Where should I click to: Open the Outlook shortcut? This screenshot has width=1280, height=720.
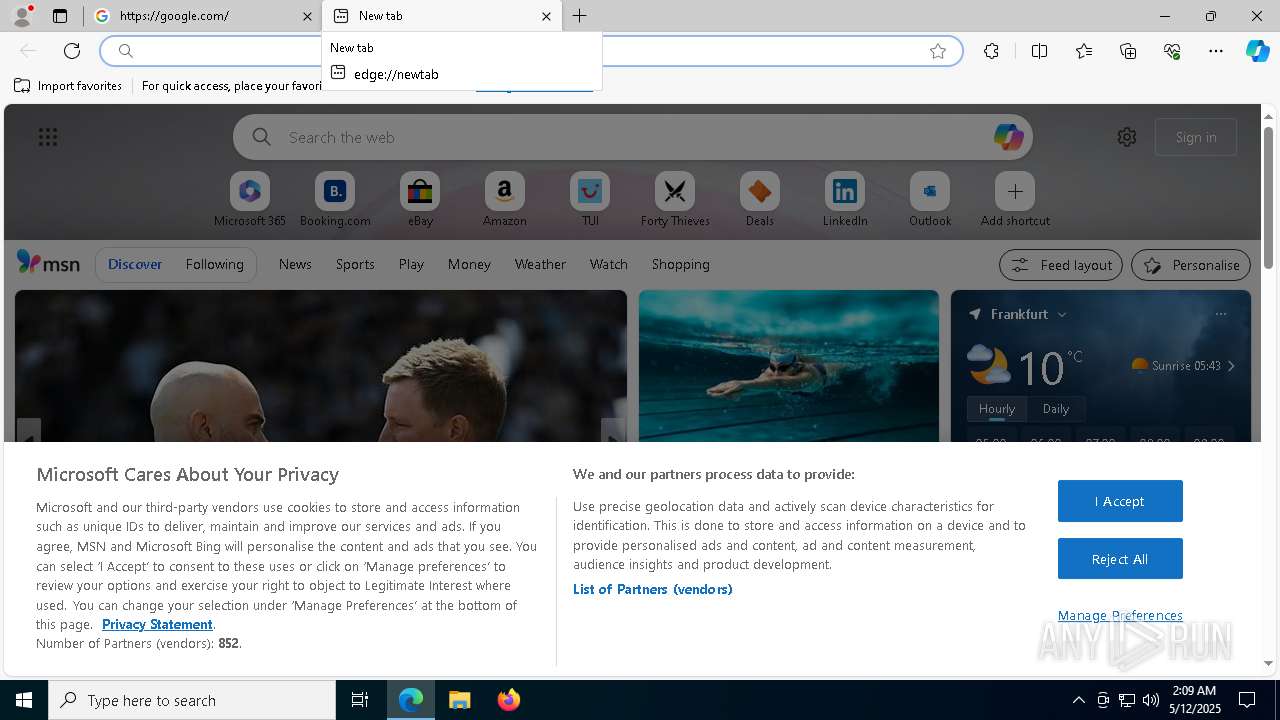pos(930,199)
